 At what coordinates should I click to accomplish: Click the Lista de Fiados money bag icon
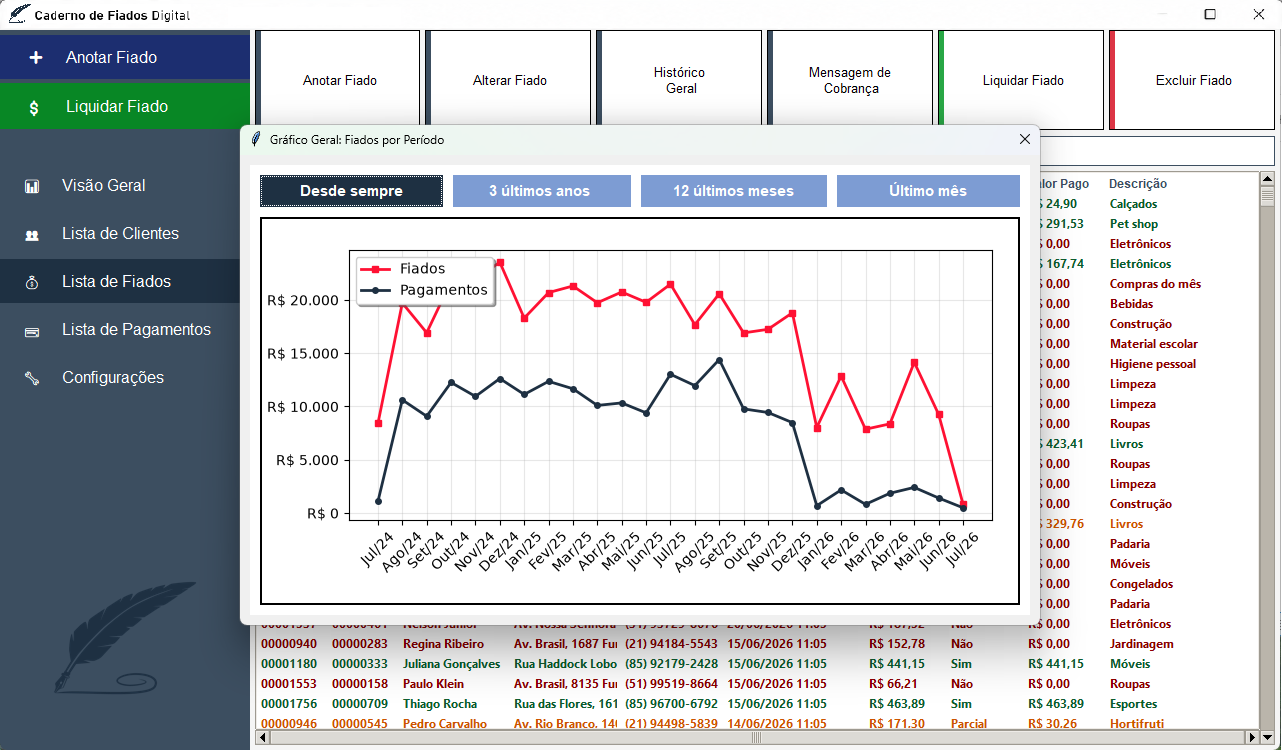(32, 283)
